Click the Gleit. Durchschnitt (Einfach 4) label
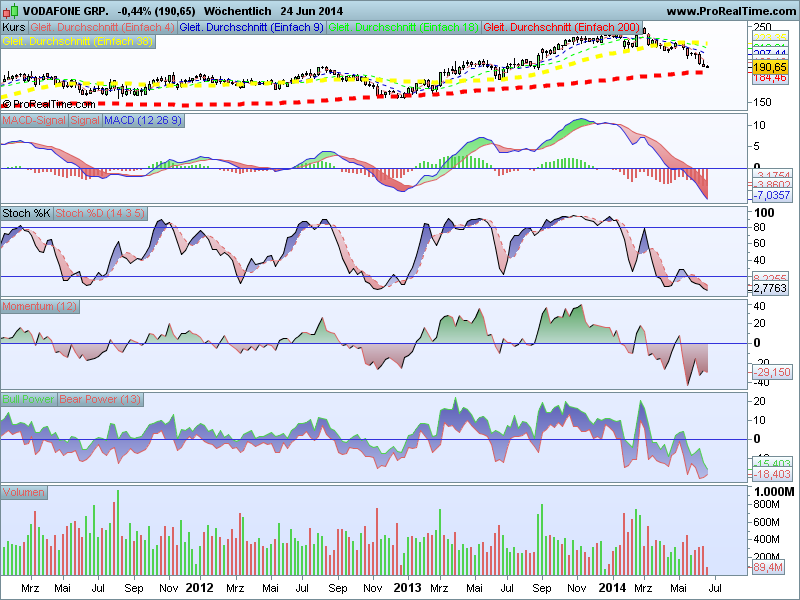This screenshot has height=600, width=800. tap(102, 27)
